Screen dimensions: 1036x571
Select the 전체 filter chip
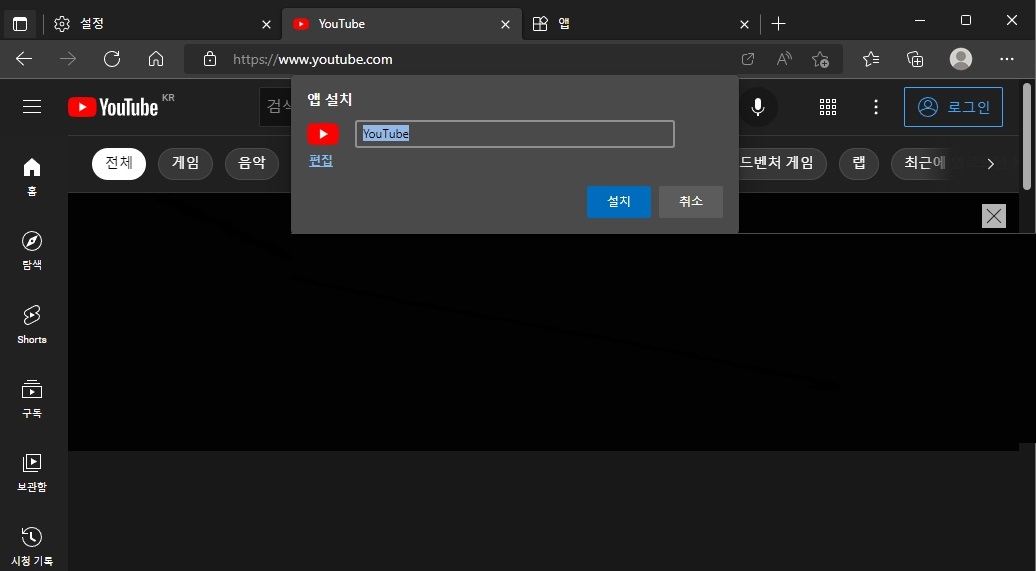[x=119, y=163]
